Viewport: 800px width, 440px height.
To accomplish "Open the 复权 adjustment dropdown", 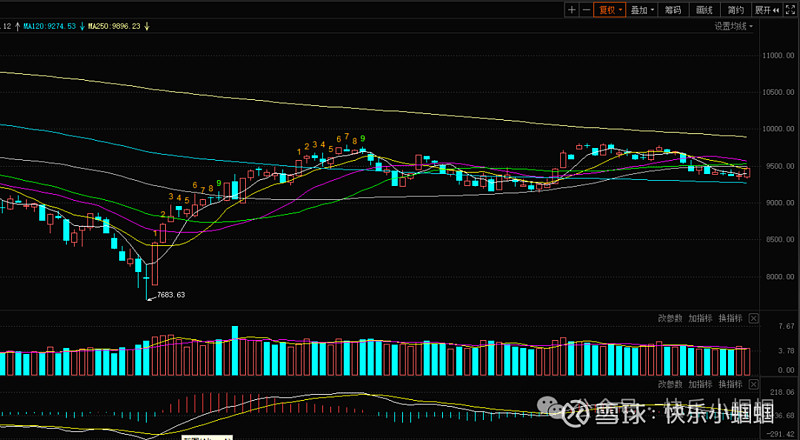I will (x=610, y=10).
